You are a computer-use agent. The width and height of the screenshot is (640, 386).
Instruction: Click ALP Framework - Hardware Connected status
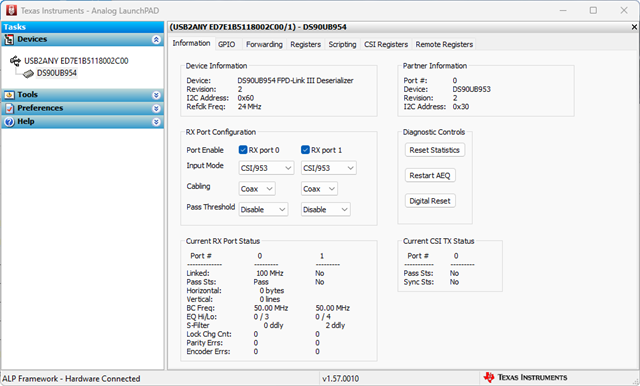point(71,379)
